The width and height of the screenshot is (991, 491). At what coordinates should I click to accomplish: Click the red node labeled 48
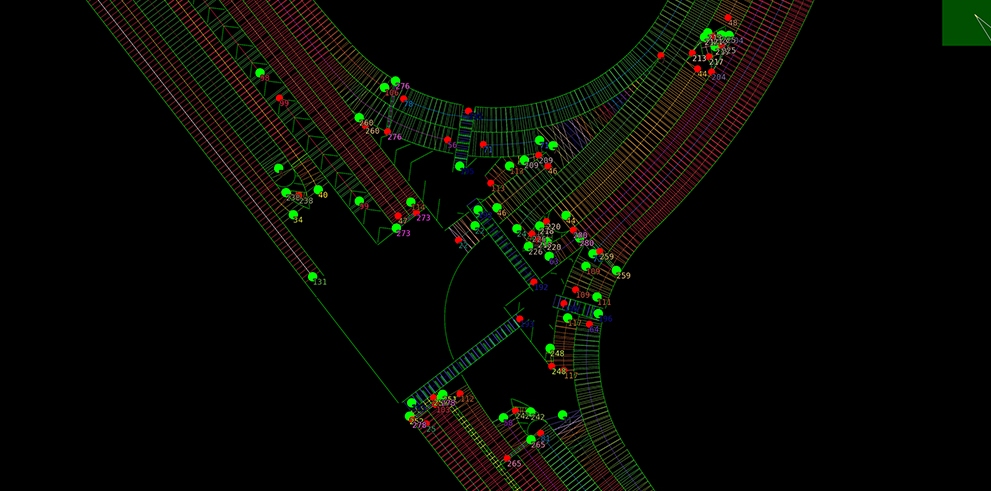(x=727, y=18)
